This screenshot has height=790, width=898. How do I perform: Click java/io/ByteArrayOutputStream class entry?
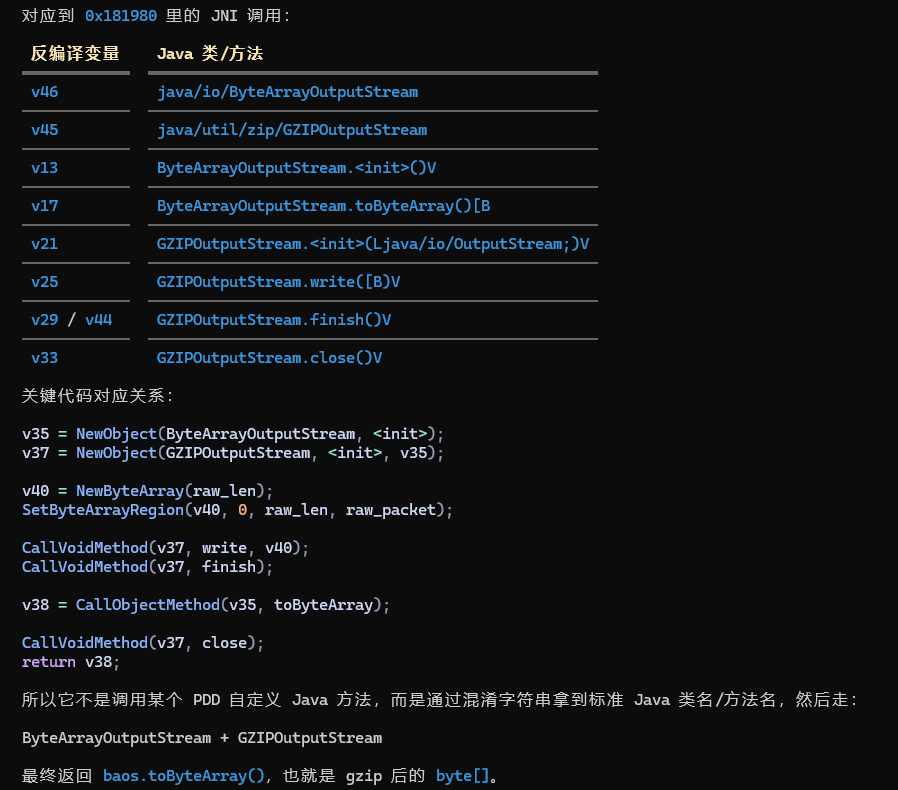point(287,92)
